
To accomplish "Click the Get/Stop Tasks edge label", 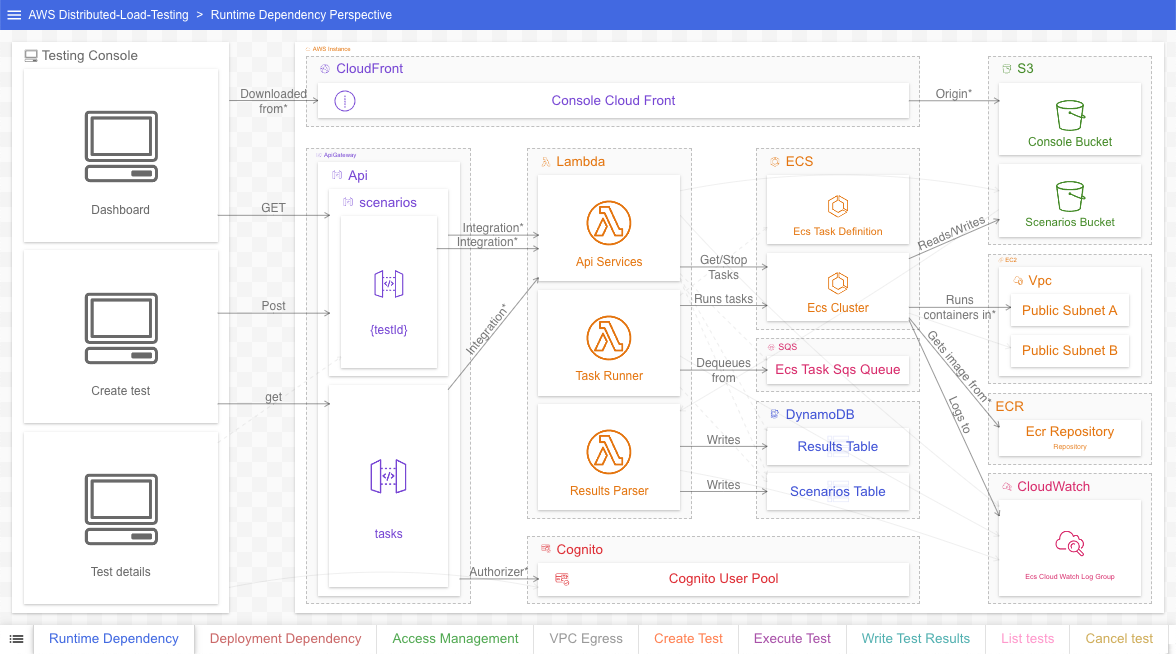I will [x=724, y=268].
